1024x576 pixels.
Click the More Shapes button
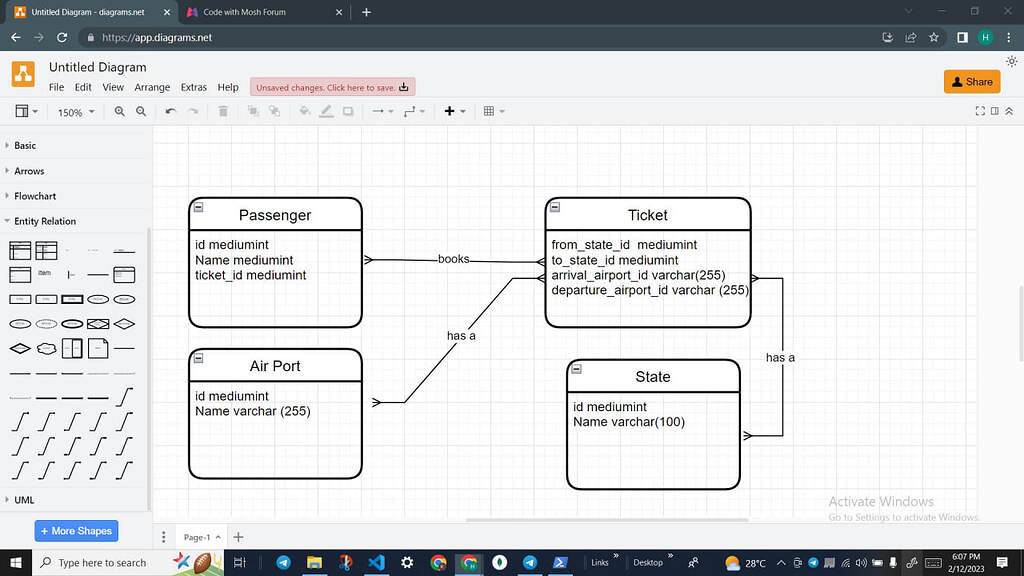(x=76, y=530)
